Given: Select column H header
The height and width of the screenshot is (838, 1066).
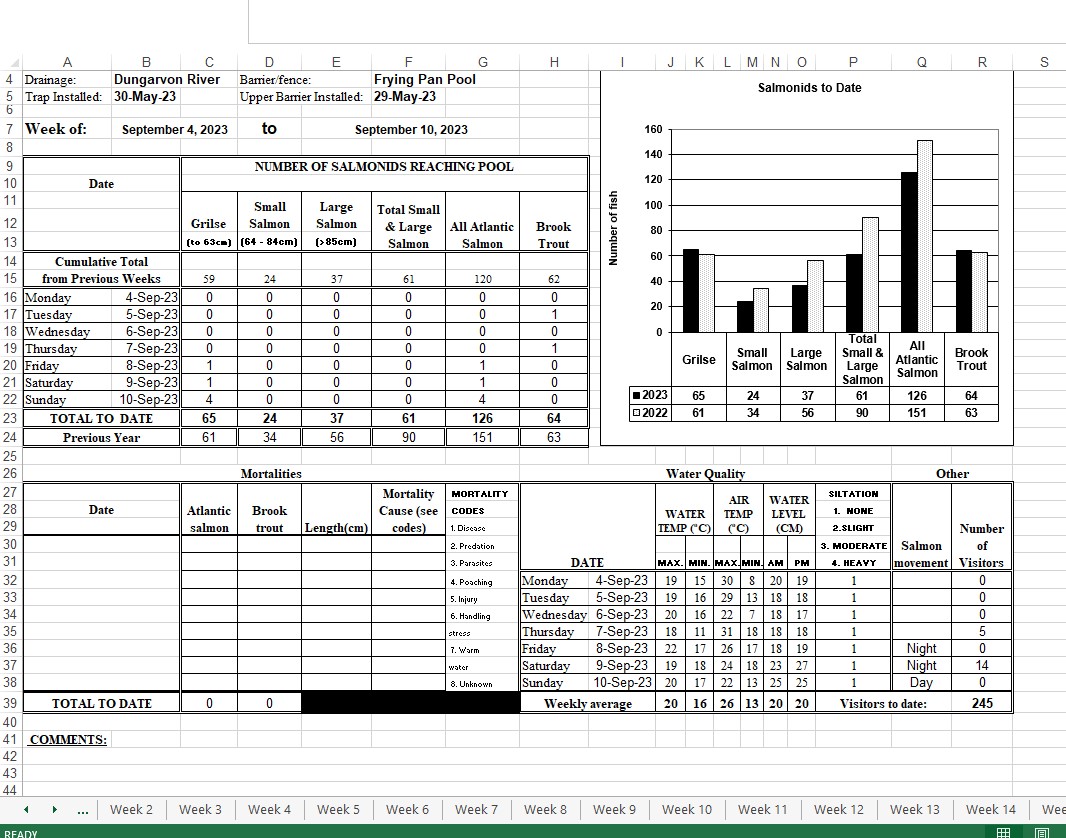Looking at the screenshot, I should pyautogui.click(x=554, y=63).
